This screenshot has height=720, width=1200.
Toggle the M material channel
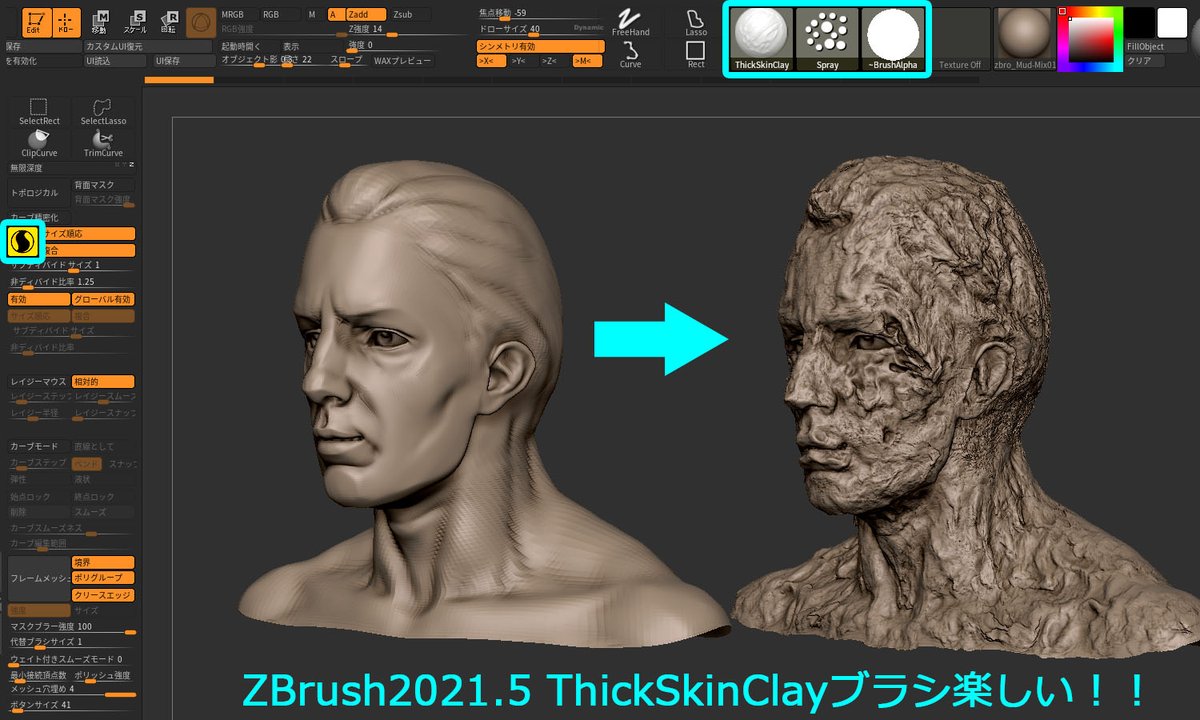pos(312,15)
